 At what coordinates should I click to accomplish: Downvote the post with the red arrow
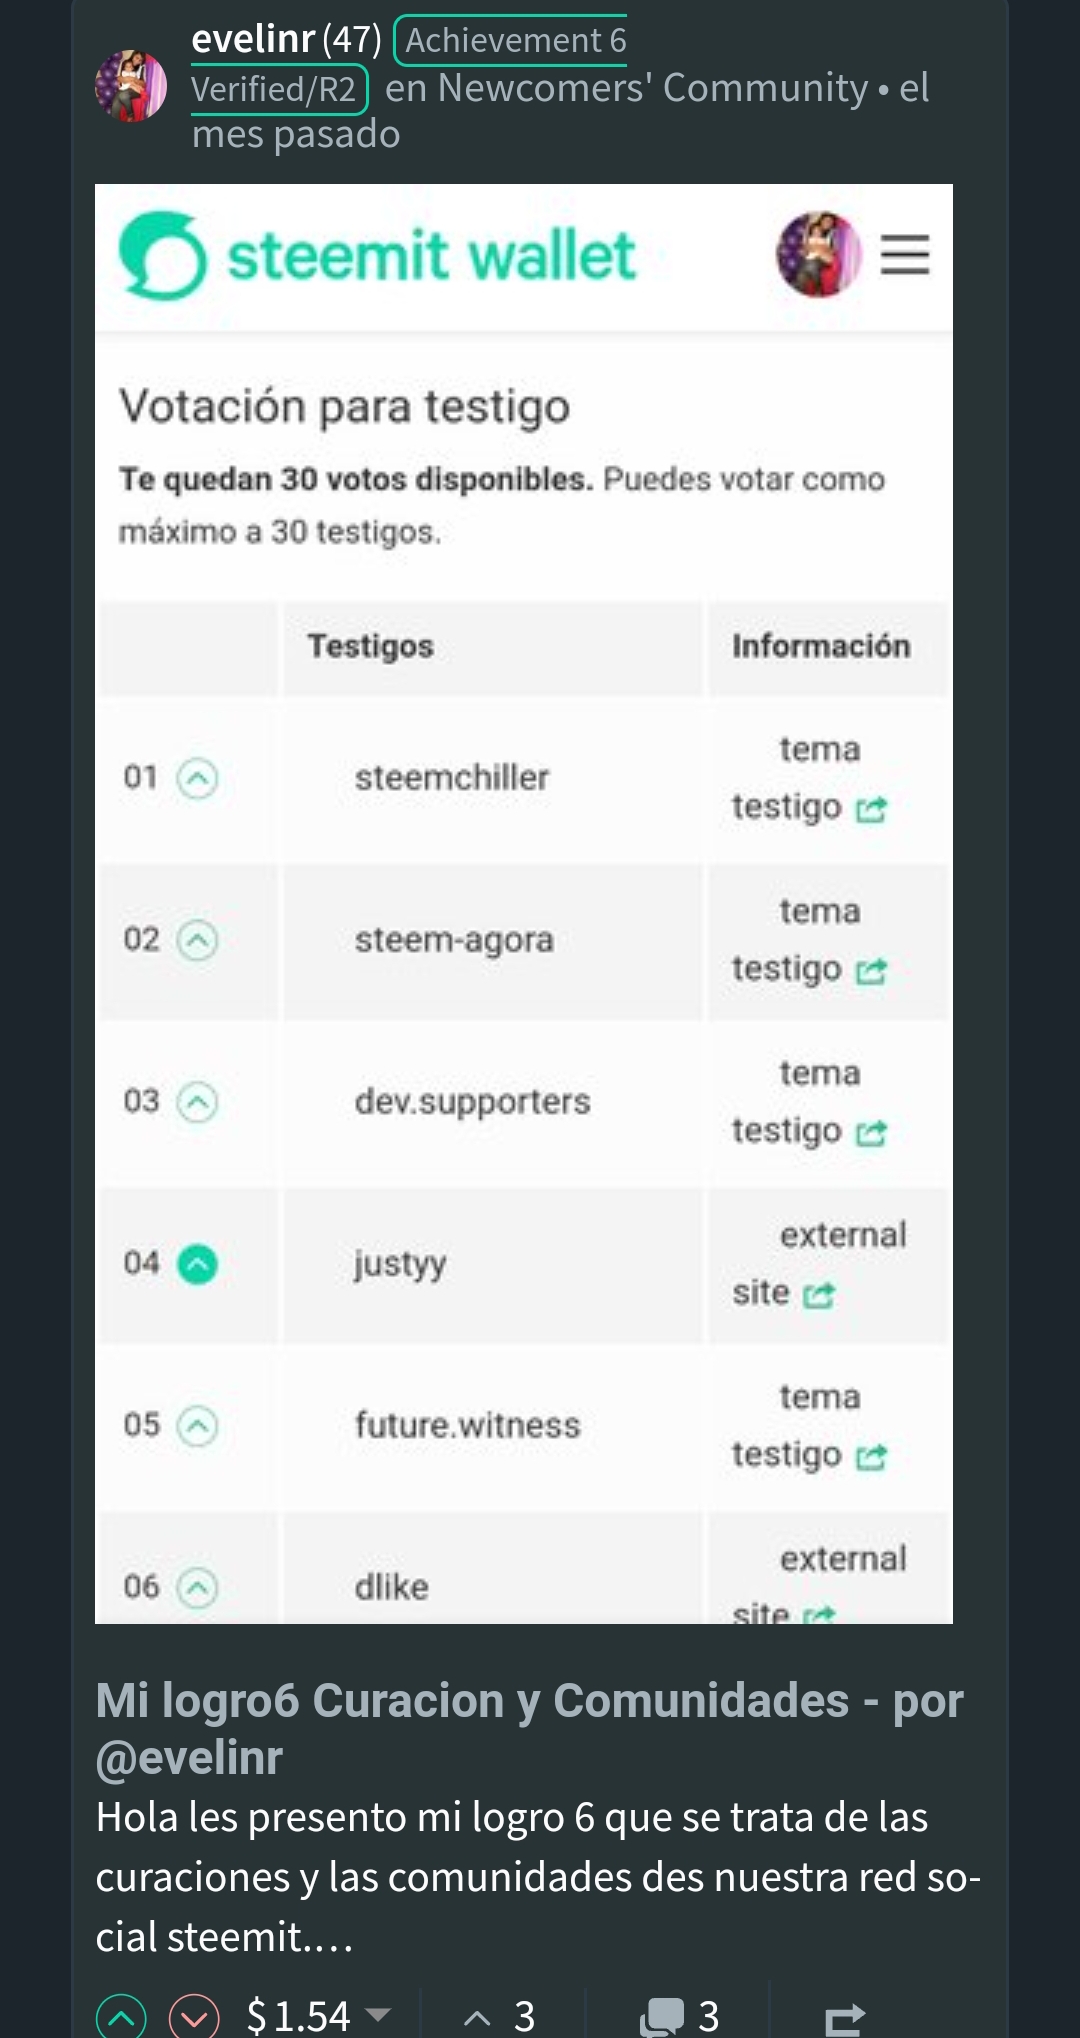click(x=194, y=2018)
